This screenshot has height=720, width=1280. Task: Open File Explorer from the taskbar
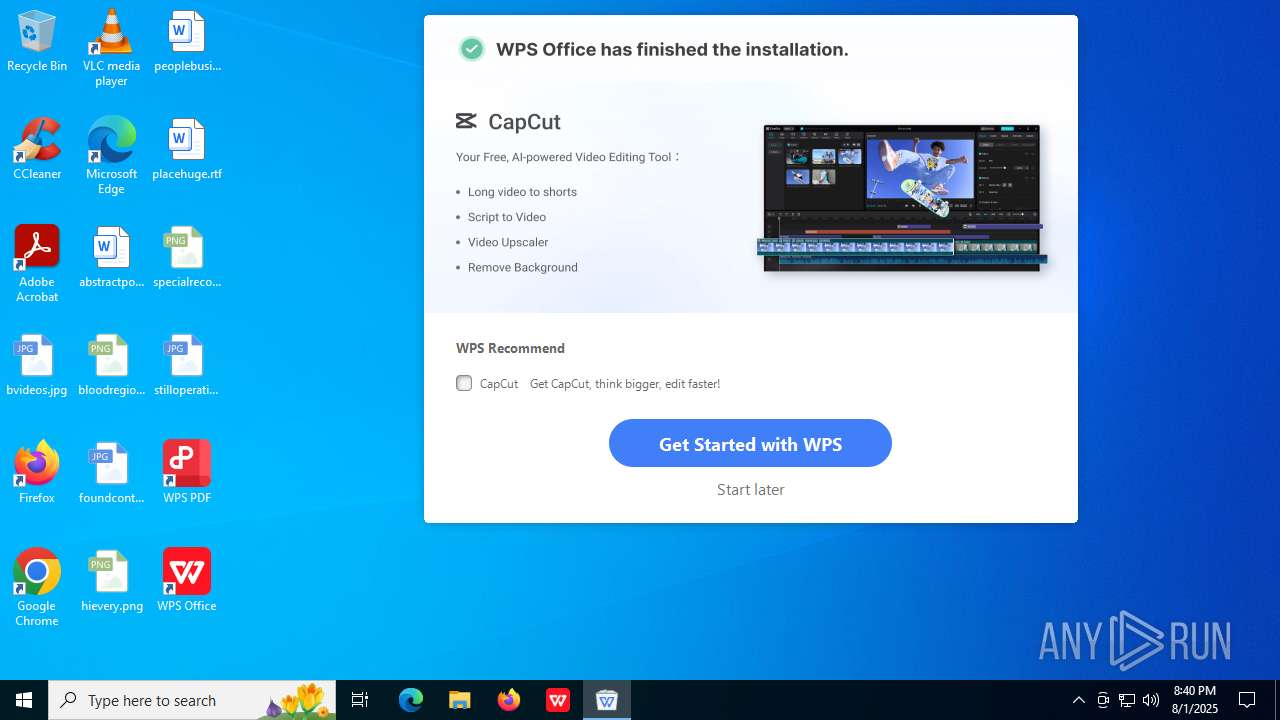coord(459,700)
